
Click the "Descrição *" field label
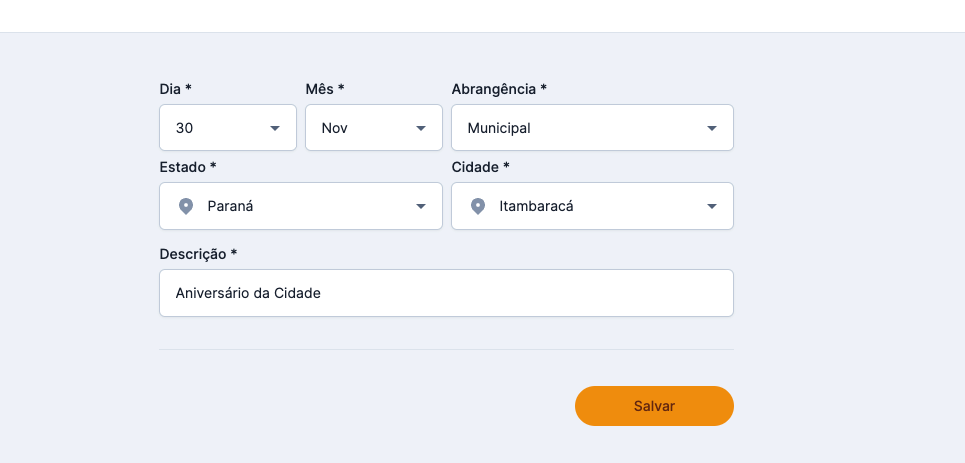tap(198, 254)
